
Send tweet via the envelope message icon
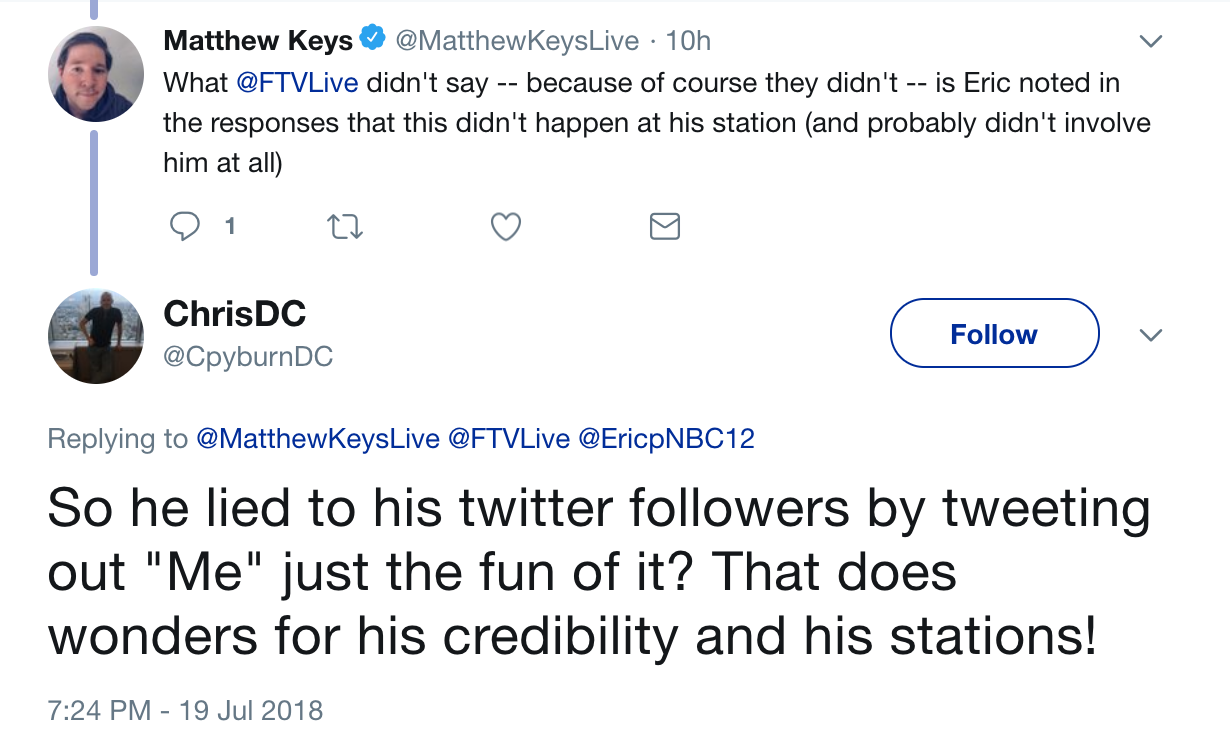click(665, 227)
